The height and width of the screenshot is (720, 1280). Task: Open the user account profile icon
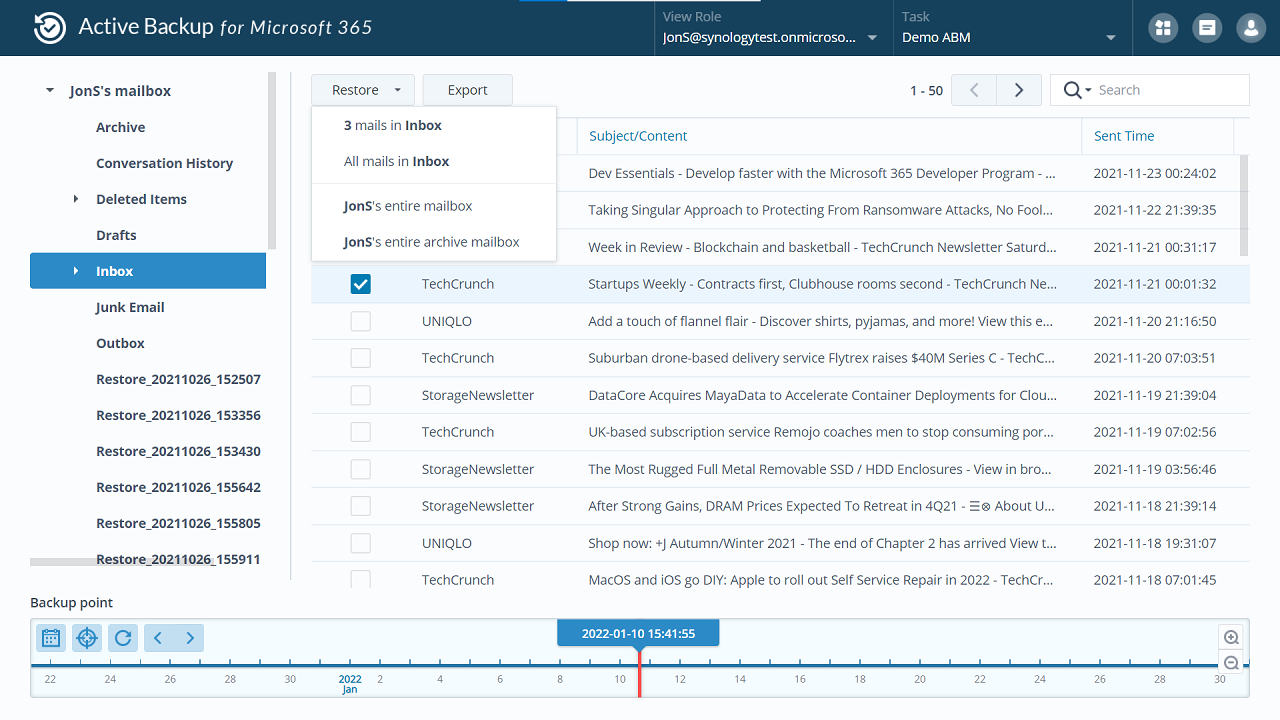(1251, 28)
